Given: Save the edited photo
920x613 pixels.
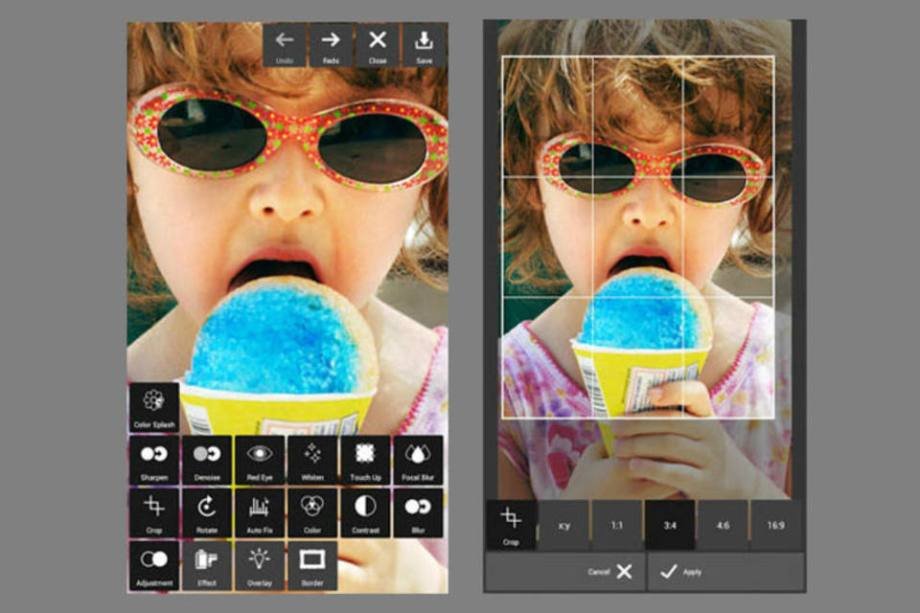Looking at the screenshot, I should click(x=424, y=45).
